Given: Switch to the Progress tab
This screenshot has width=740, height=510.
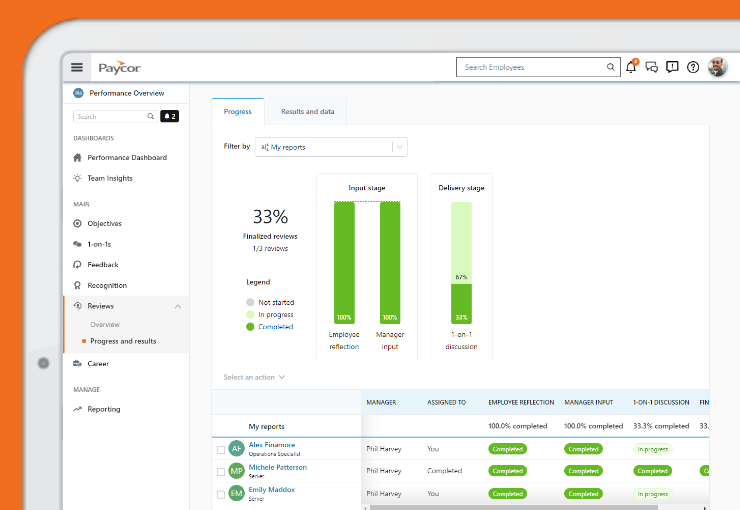Looking at the screenshot, I should [238, 112].
